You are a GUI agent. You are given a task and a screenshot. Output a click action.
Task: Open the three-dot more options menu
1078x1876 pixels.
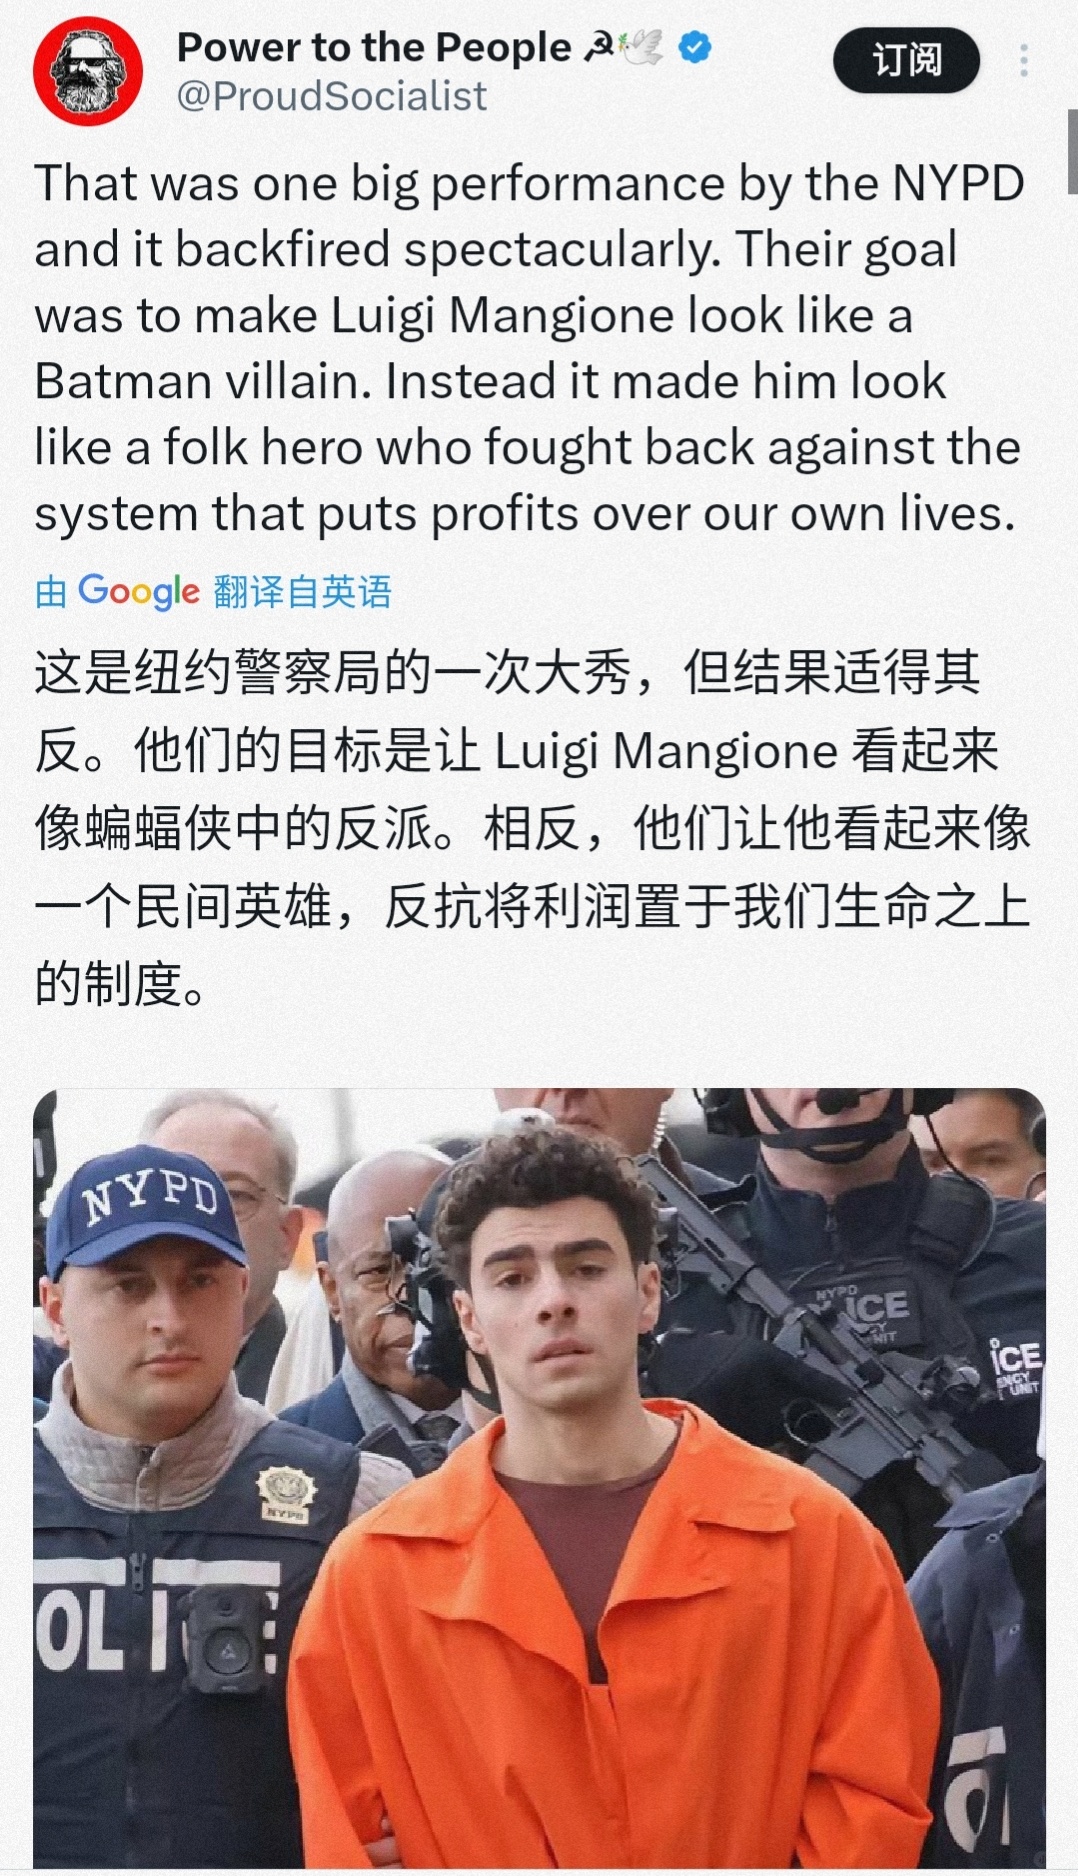1023,61
